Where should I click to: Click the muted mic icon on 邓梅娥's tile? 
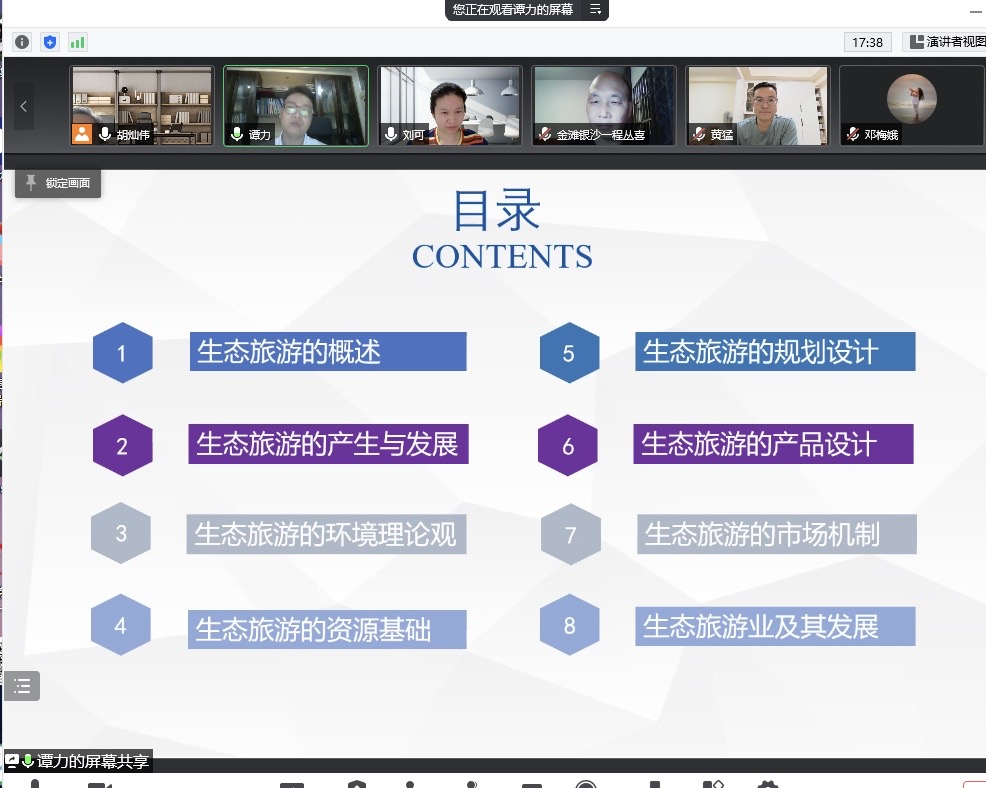852,134
